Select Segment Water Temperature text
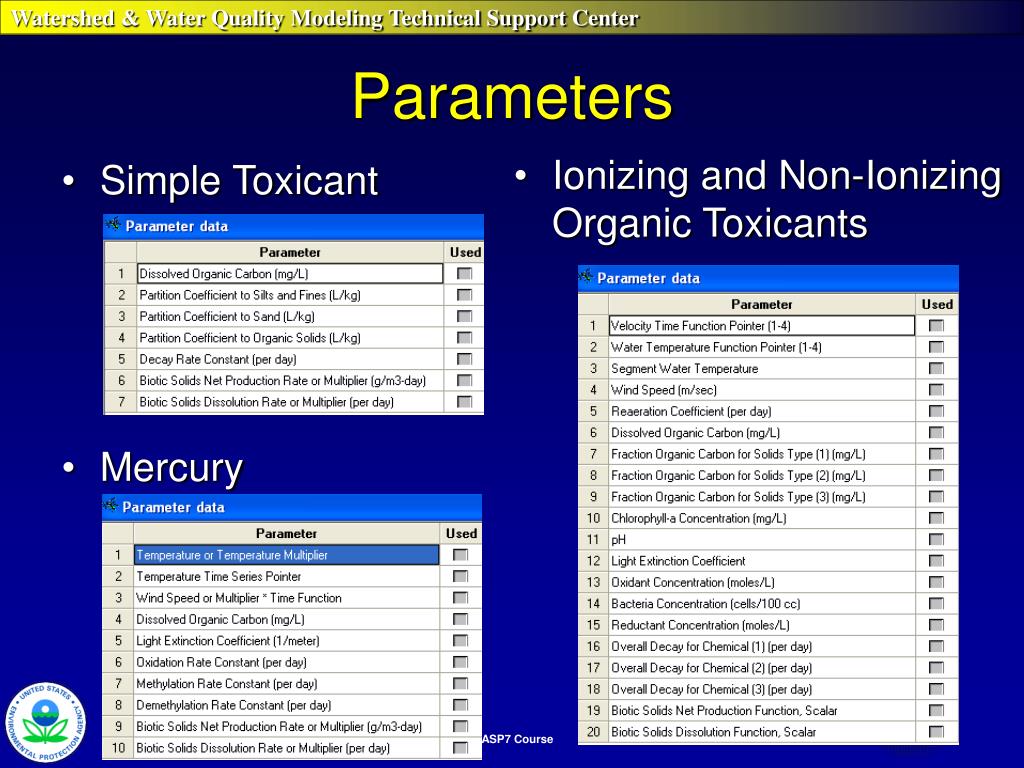1024x768 pixels. click(684, 368)
